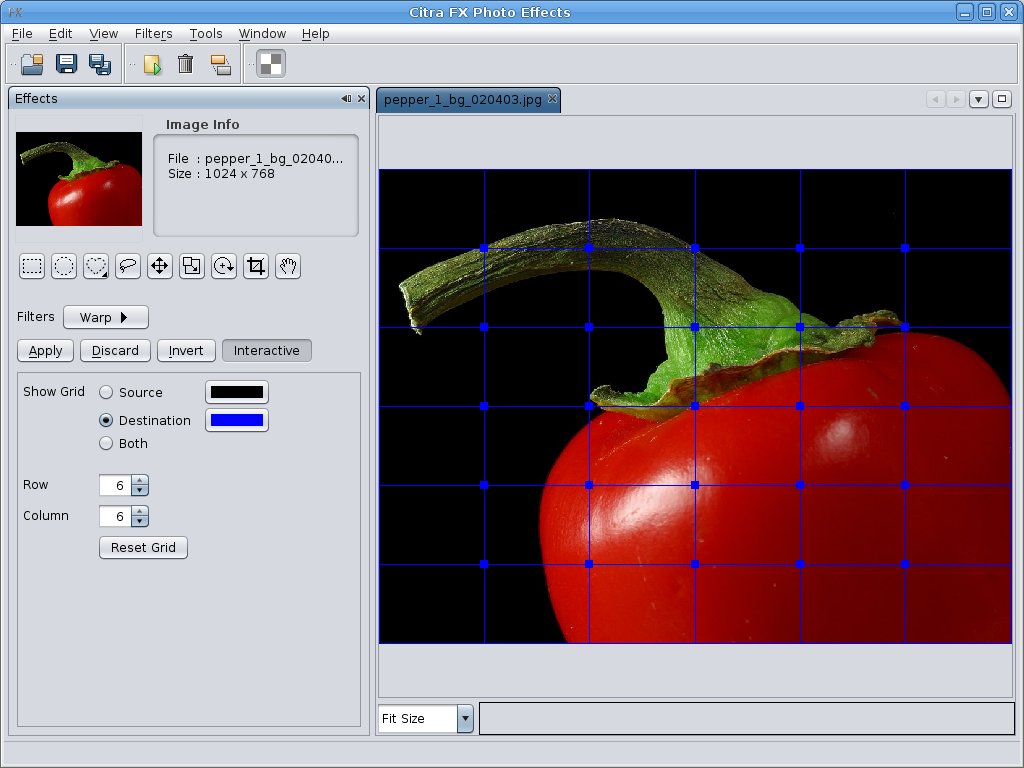Select the Both grid radio option

pyautogui.click(x=106, y=444)
